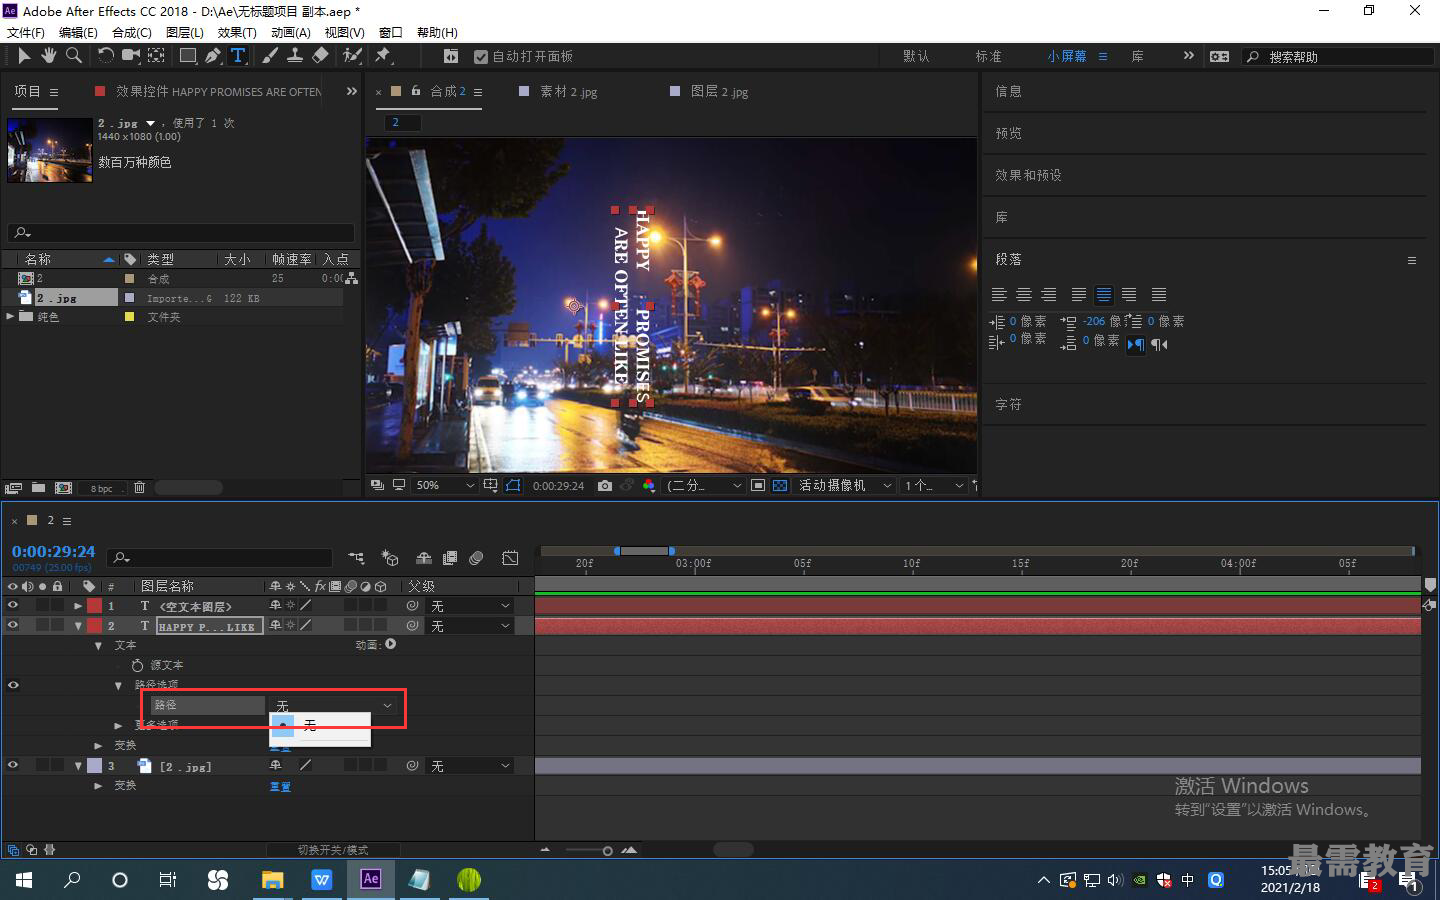1440x900 pixels.
Task: Toggle the region of interest icon
Action: pos(758,485)
